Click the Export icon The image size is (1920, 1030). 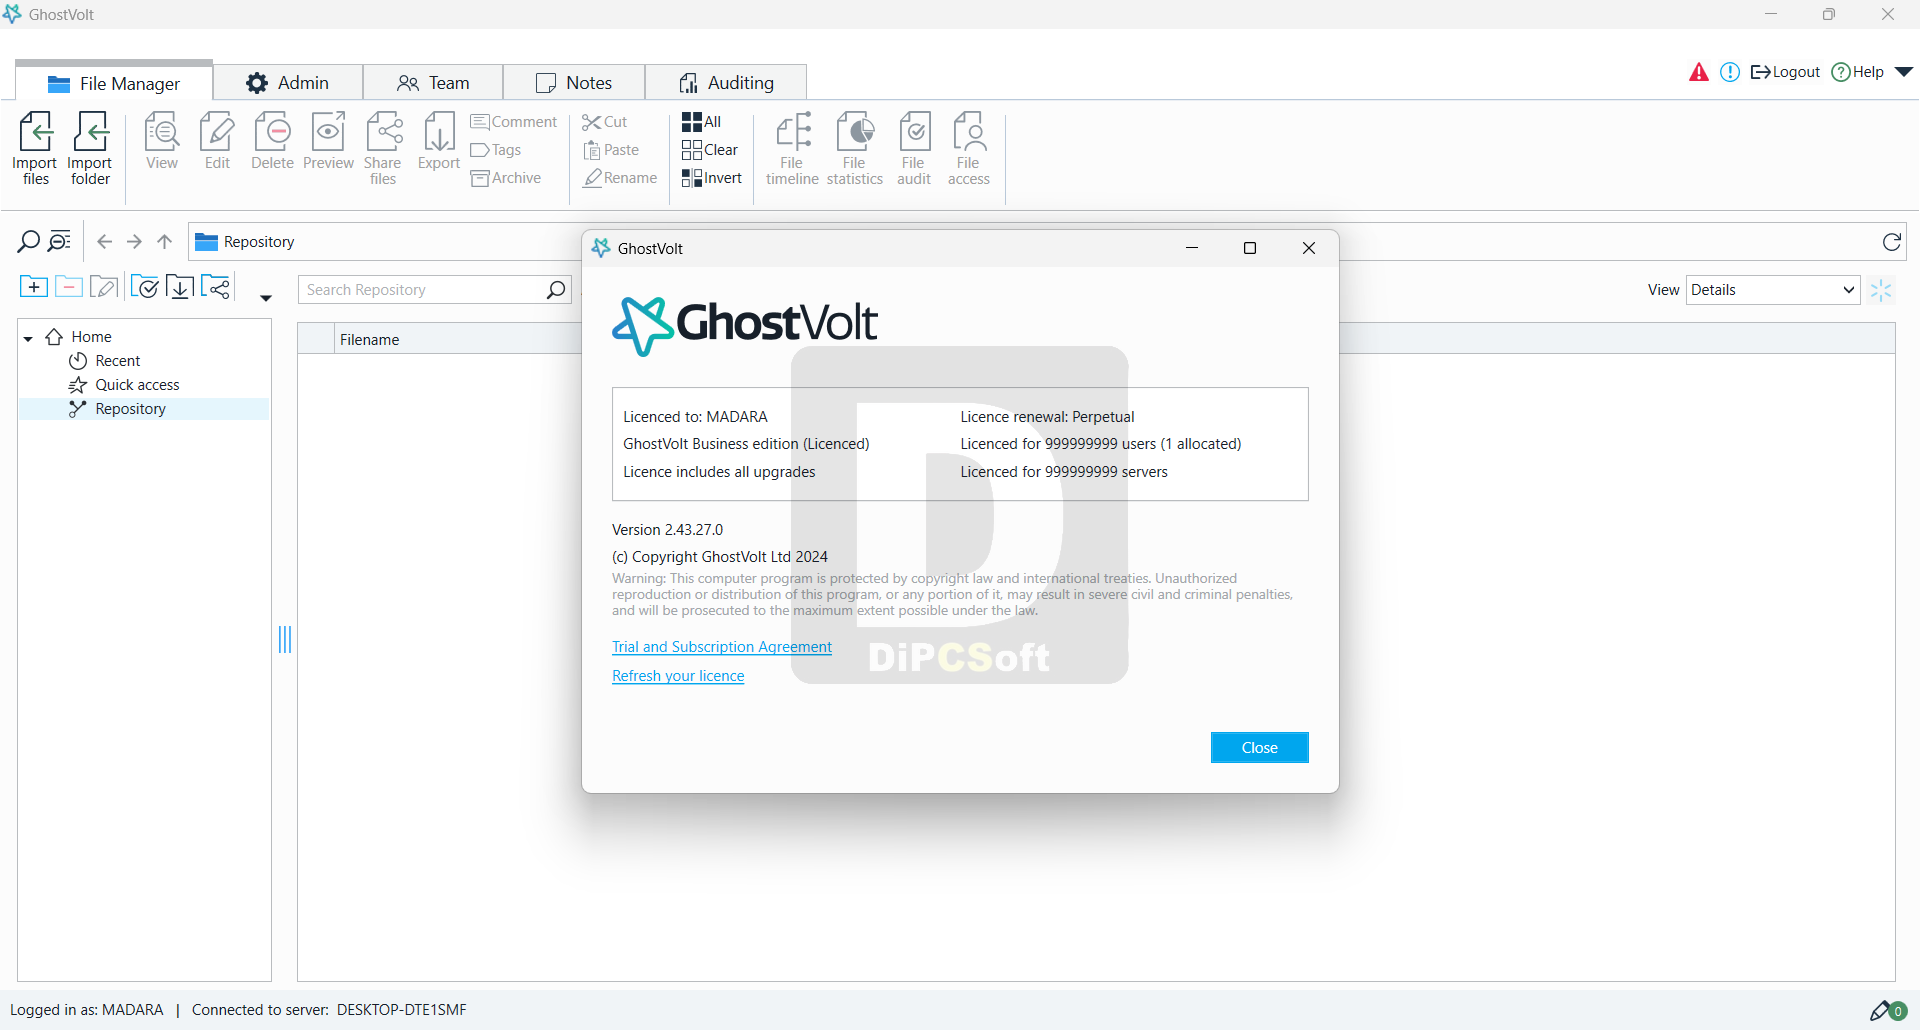[439, 141]
